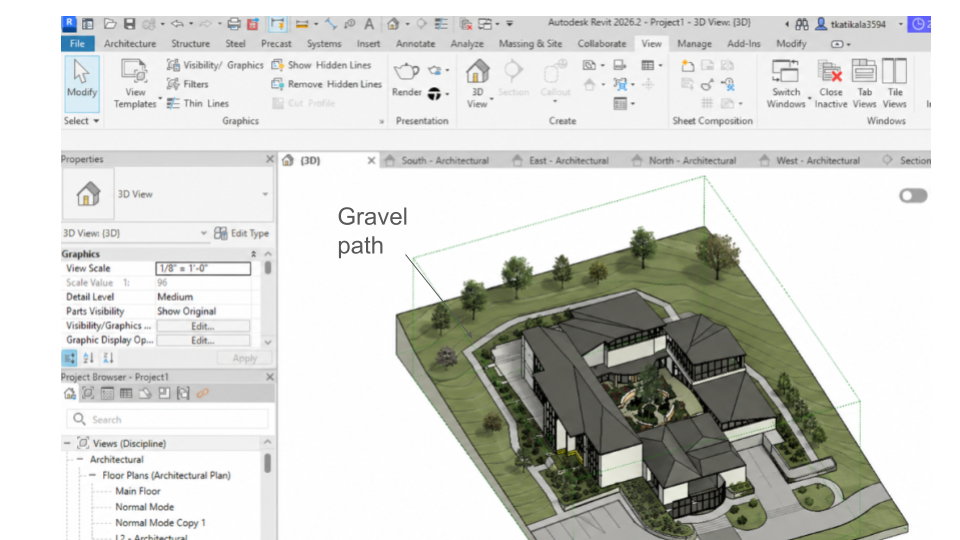Image resolution: width=960 pixels, height=540 pixels.
Task: Click the Open folder icon in quick access toolbar
Action: pos(110,24)
